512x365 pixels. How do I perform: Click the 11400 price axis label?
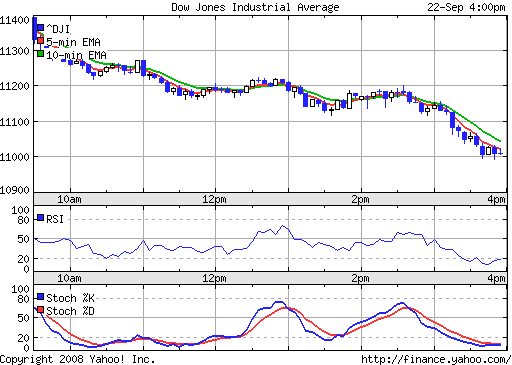click(15, 20)
